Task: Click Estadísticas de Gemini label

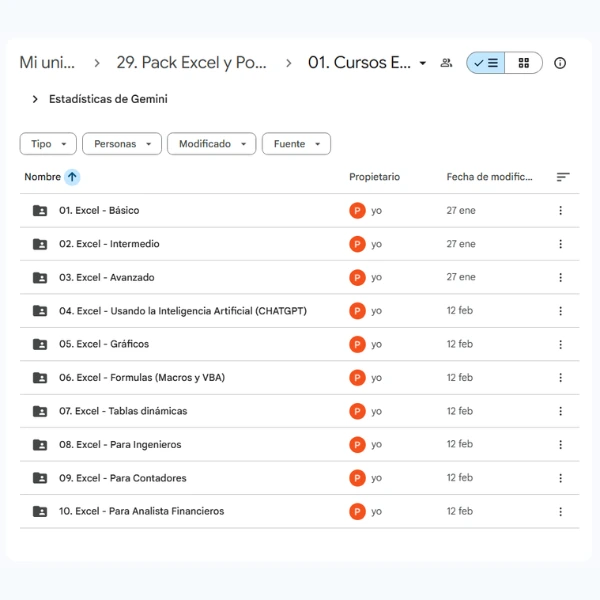Action: click(x=108, y=99)
